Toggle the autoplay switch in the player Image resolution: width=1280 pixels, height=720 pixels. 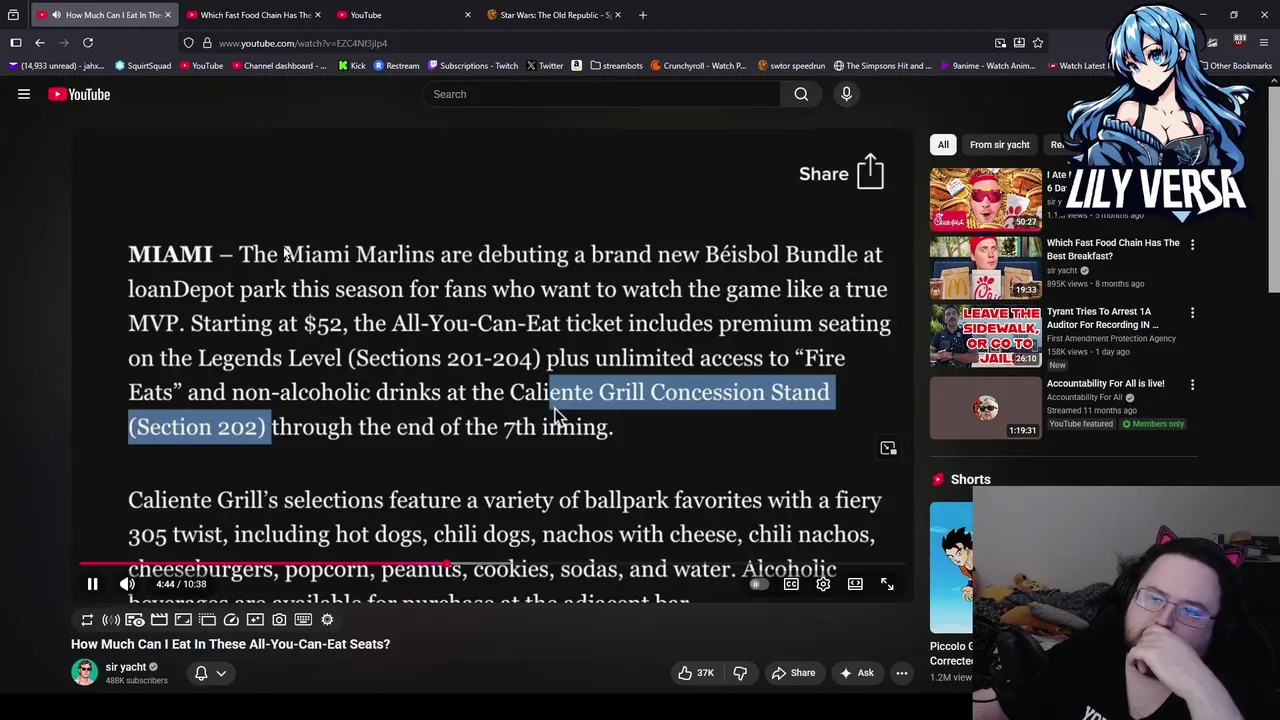pos(759,584)
